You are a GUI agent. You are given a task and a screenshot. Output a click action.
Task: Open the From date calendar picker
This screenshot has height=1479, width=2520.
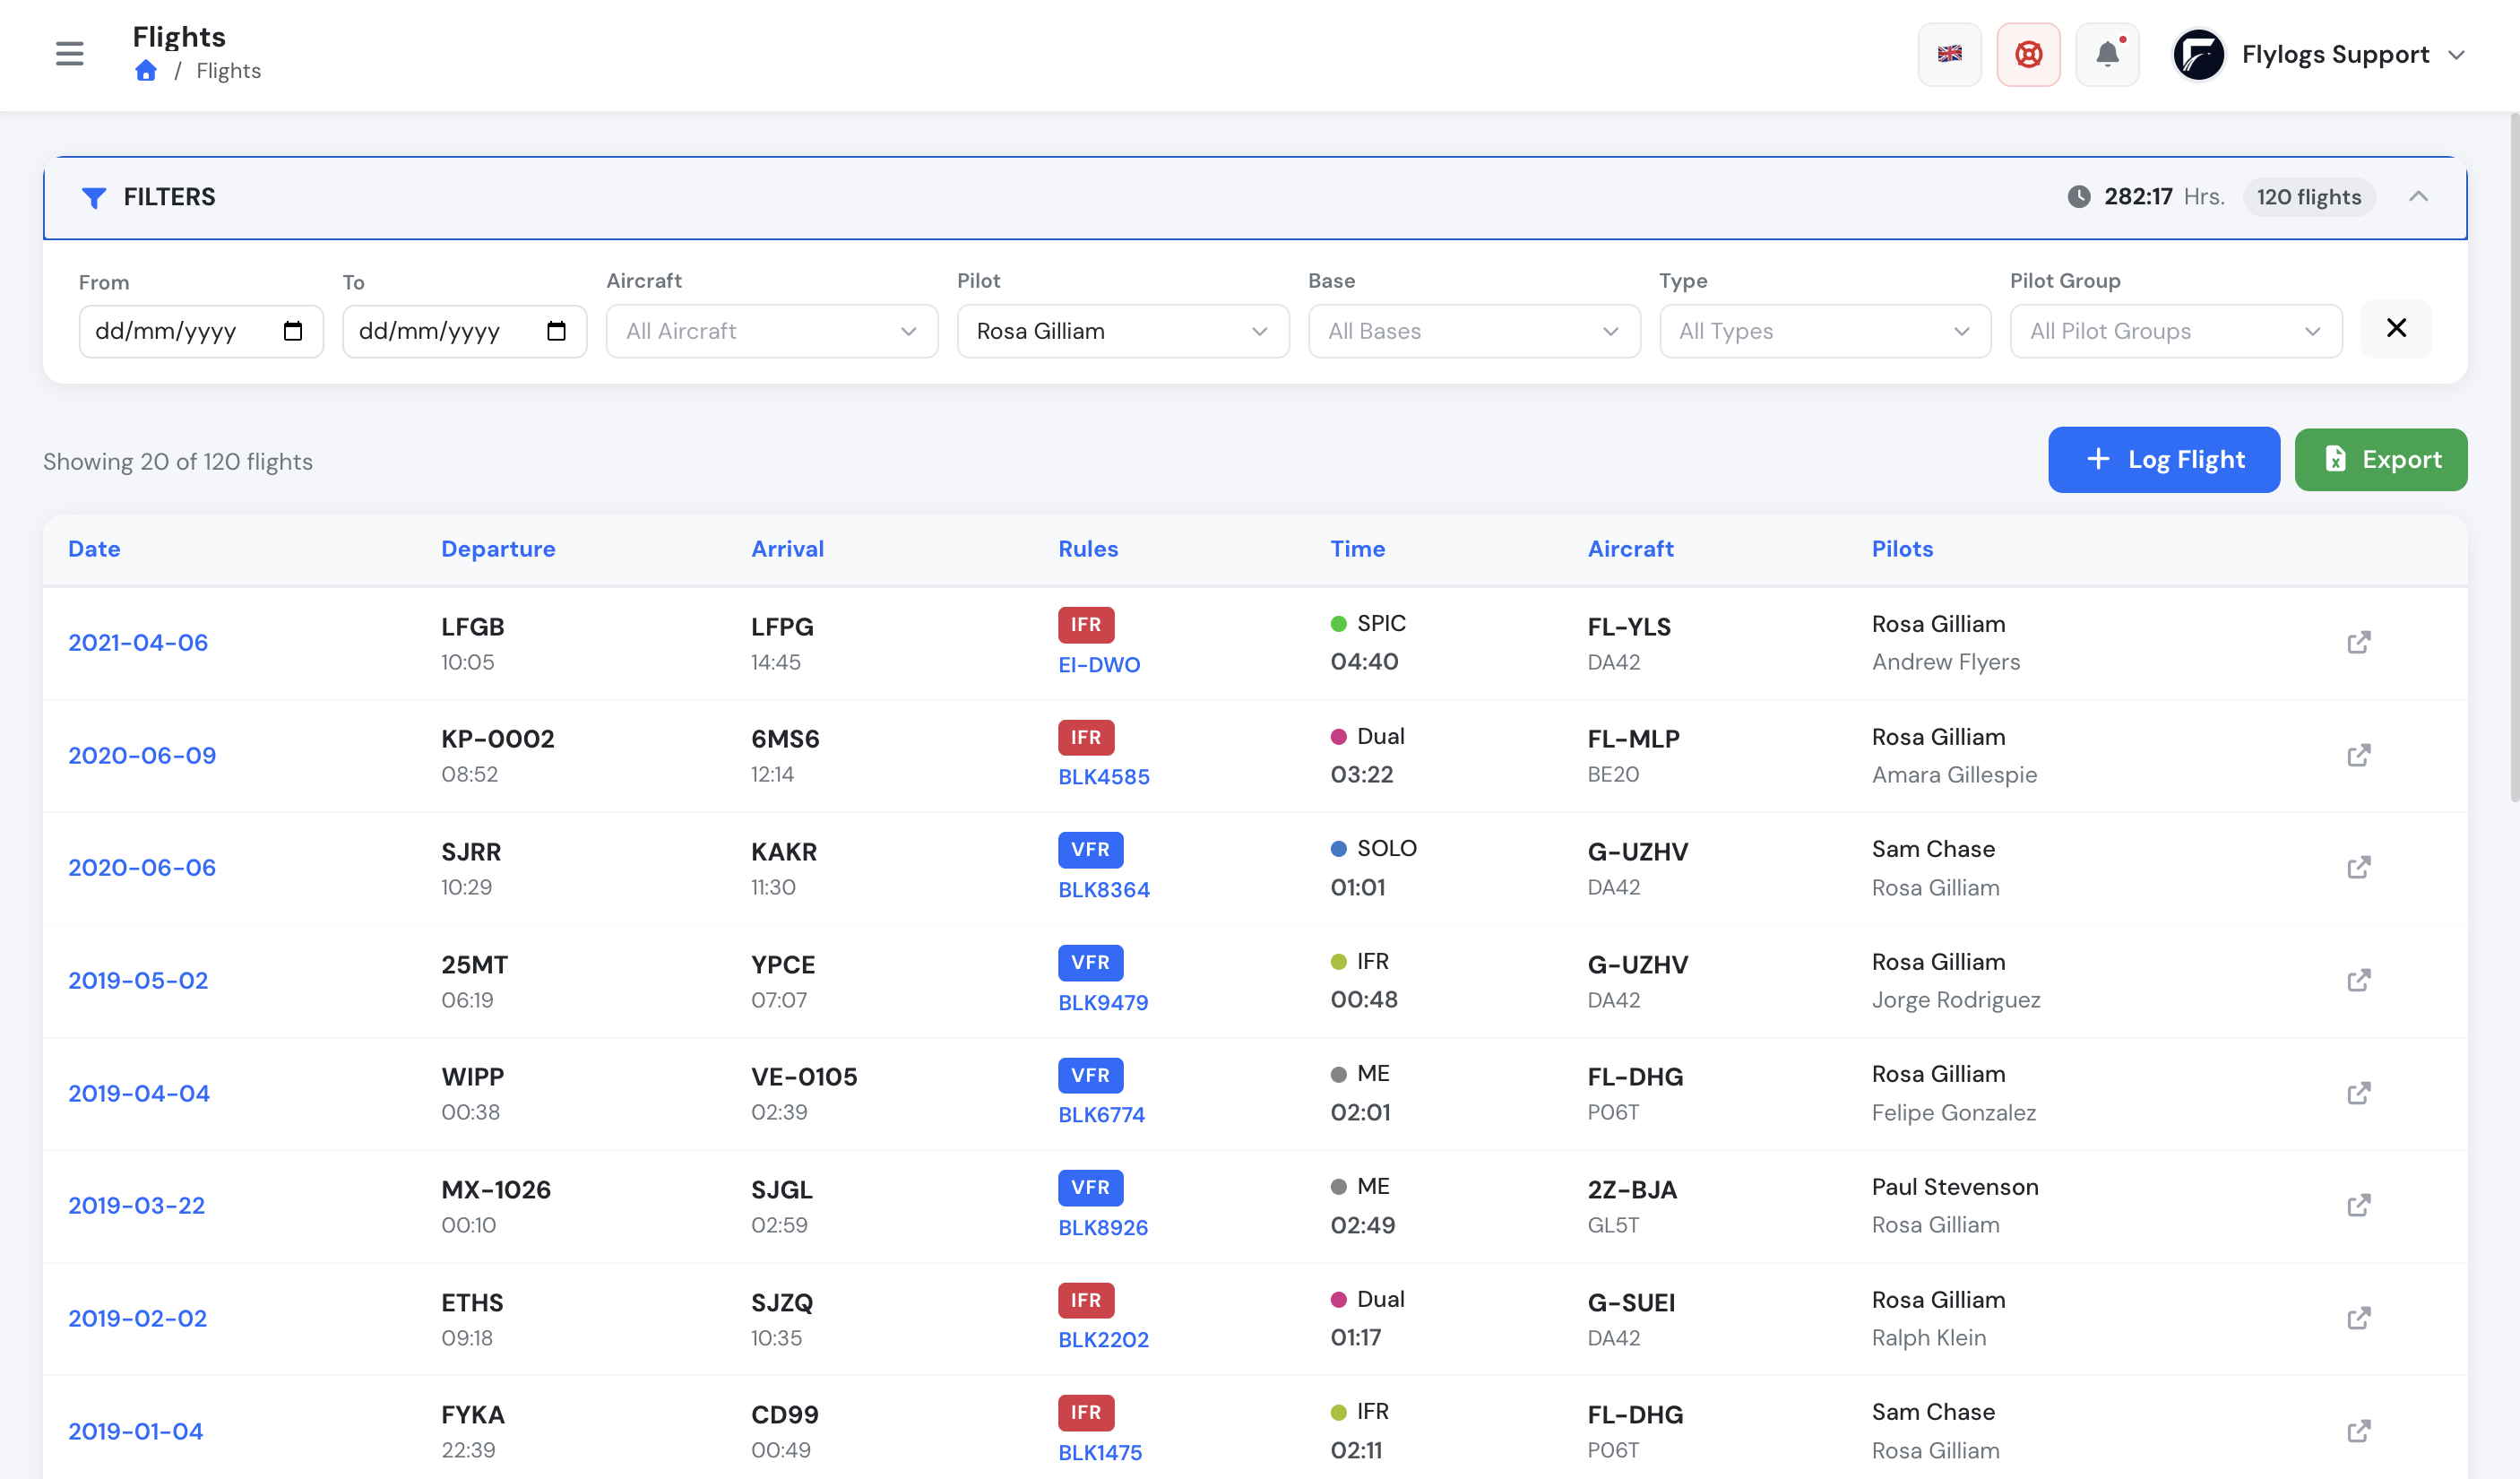click(x=293, y=331)
